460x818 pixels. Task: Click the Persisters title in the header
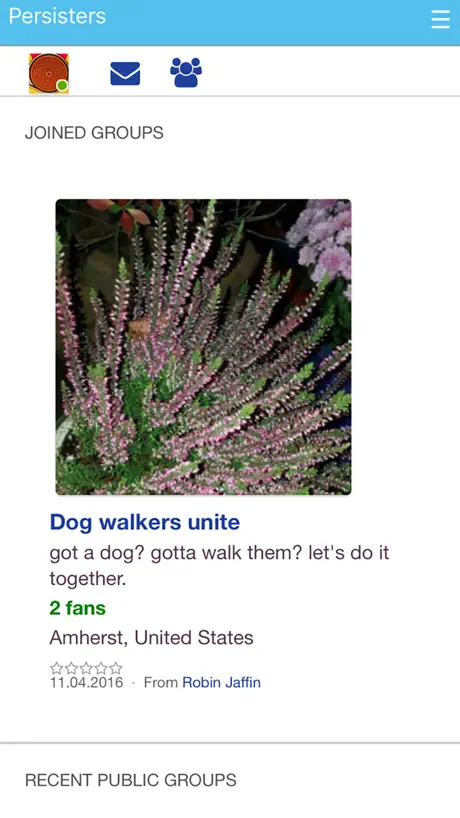(57, 16)
